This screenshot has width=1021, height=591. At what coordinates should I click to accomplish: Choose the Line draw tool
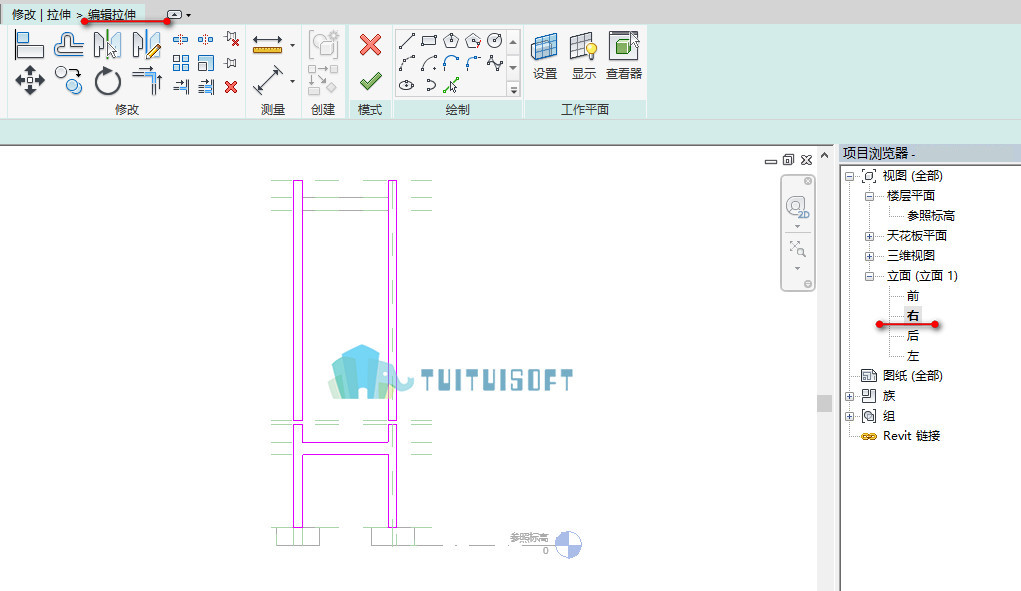(406, 41)
